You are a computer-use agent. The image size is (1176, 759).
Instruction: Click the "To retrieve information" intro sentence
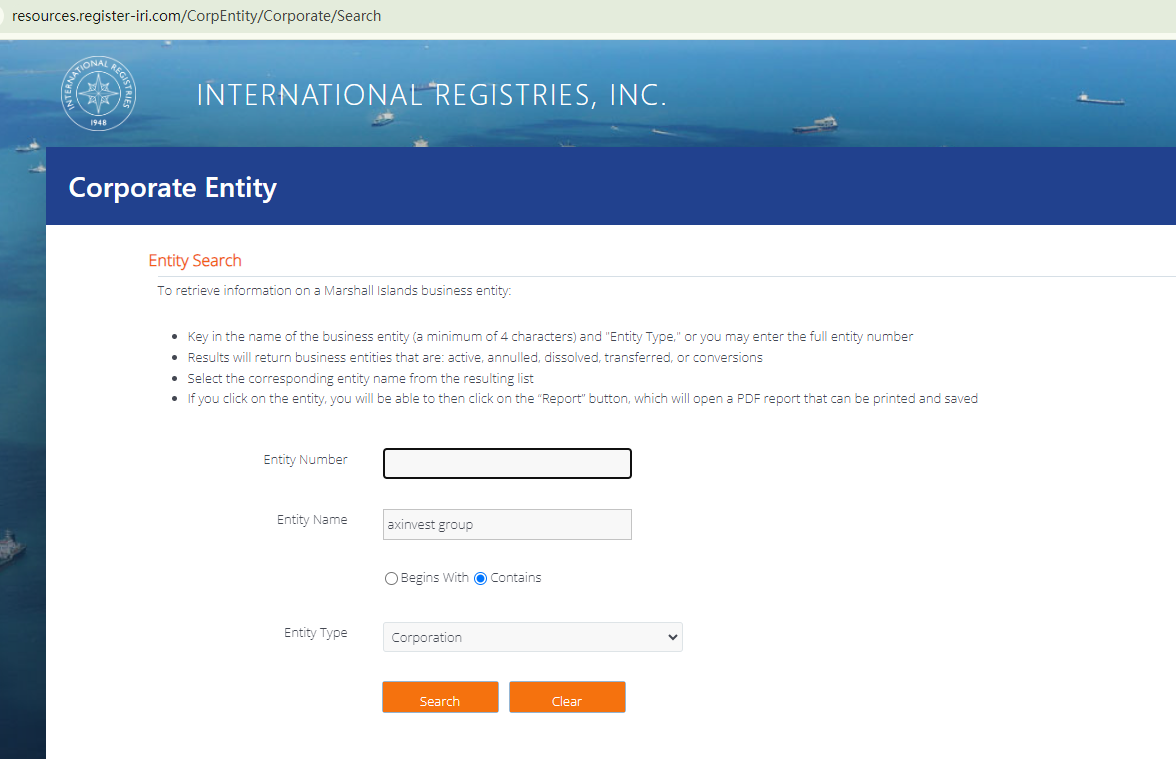[334, 291]
